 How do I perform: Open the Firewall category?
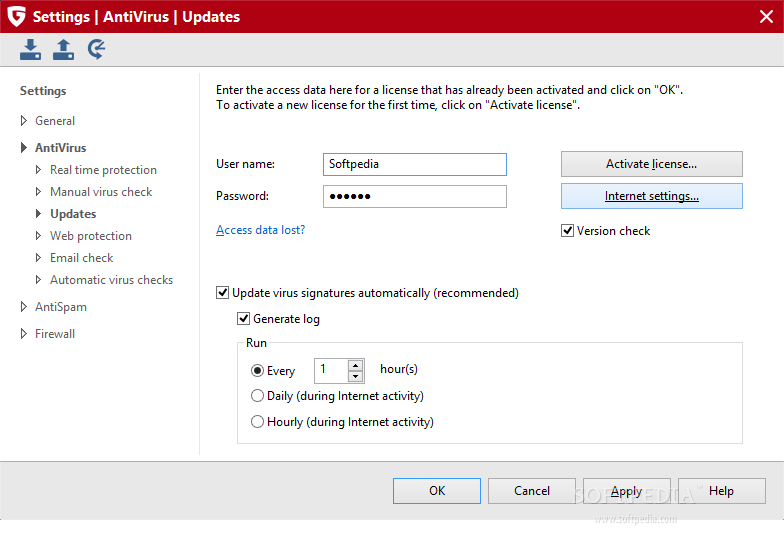(x=55, y=334)
